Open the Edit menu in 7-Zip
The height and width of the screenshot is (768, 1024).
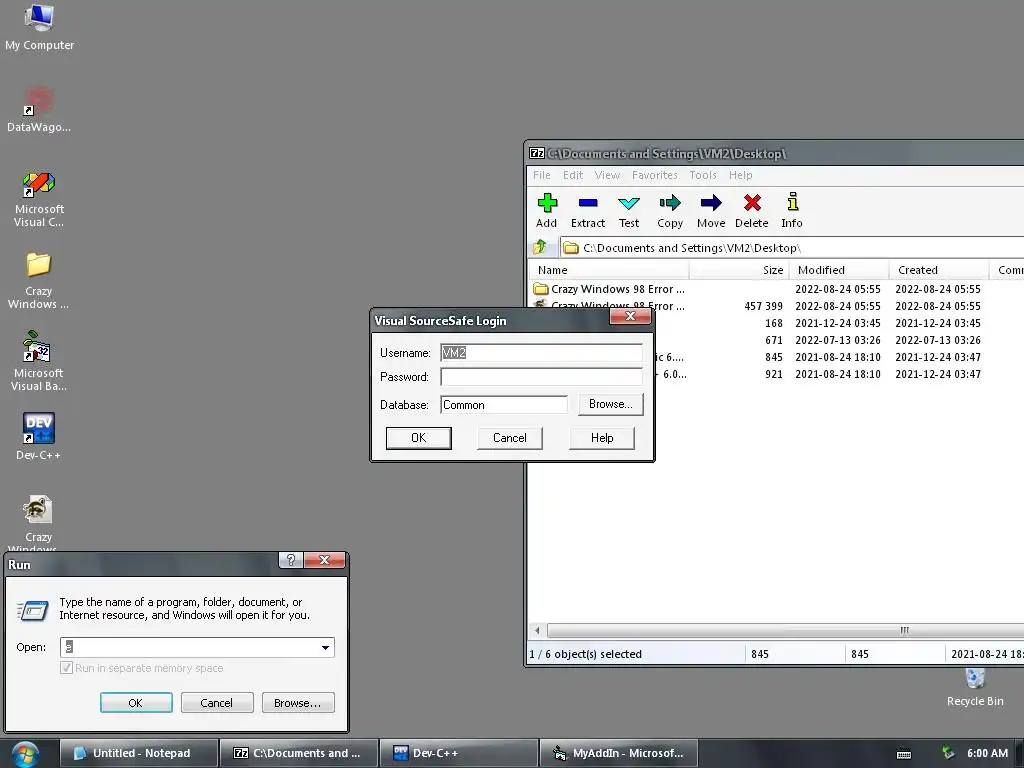click(x=573, y=175)
